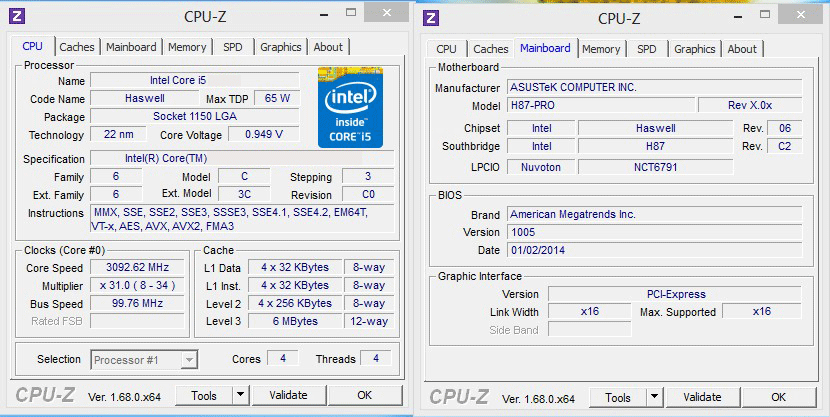
Task: Click the 'Rev X.0x' field
Action: (x=750, y=105)
